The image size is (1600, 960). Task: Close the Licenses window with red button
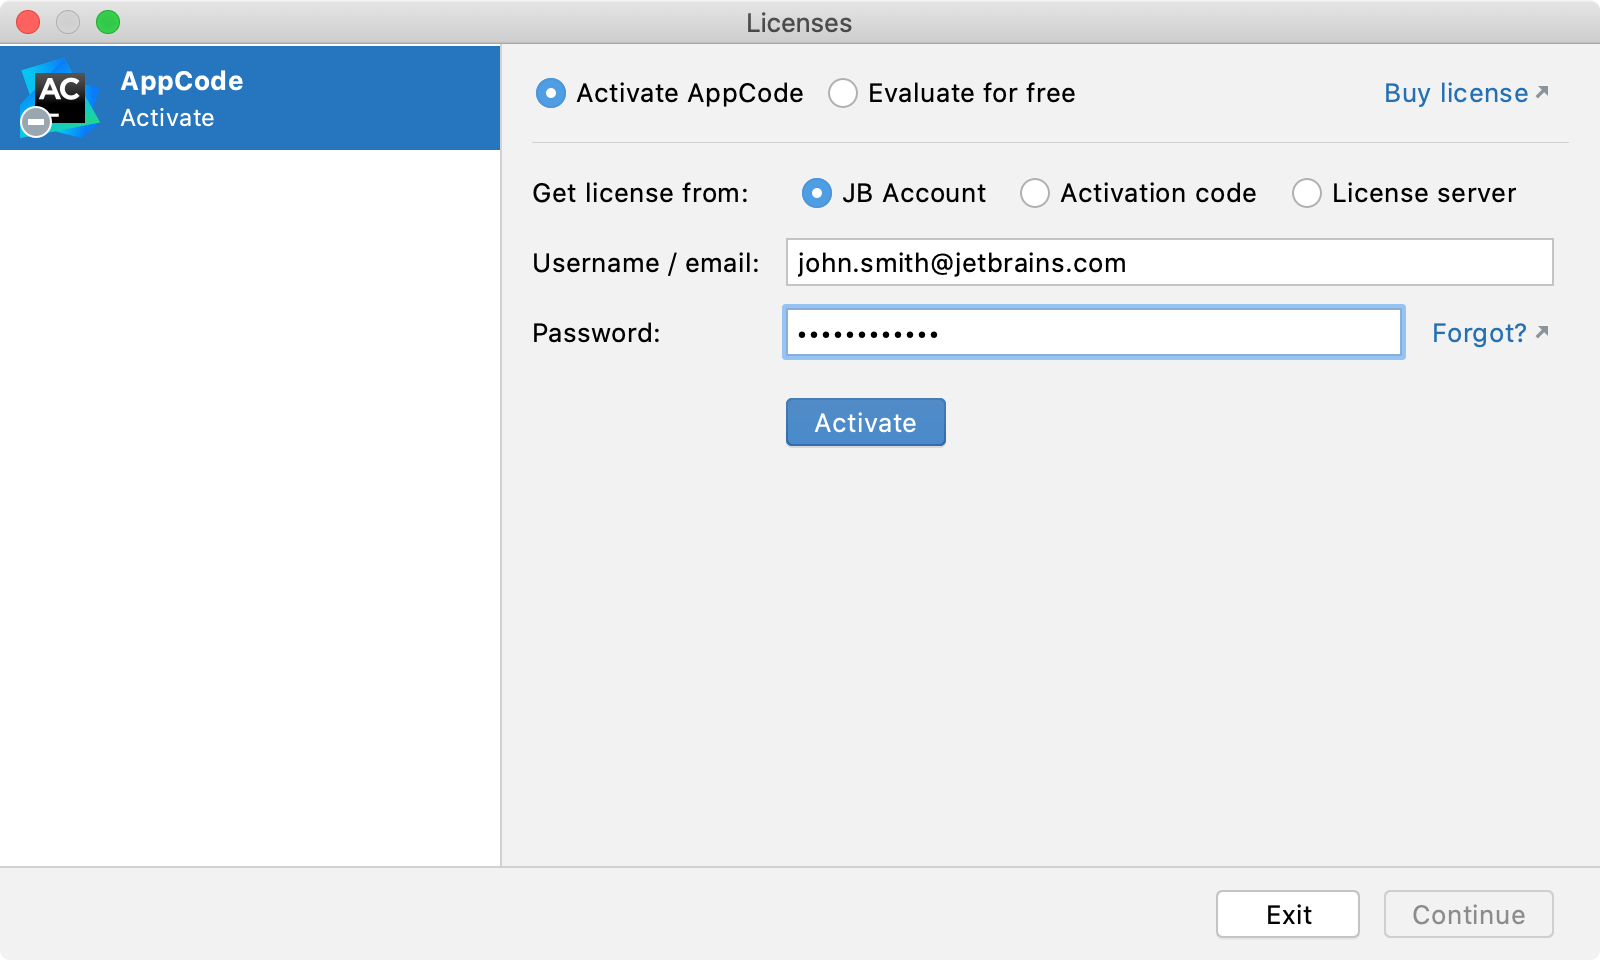tap(28, 22)
